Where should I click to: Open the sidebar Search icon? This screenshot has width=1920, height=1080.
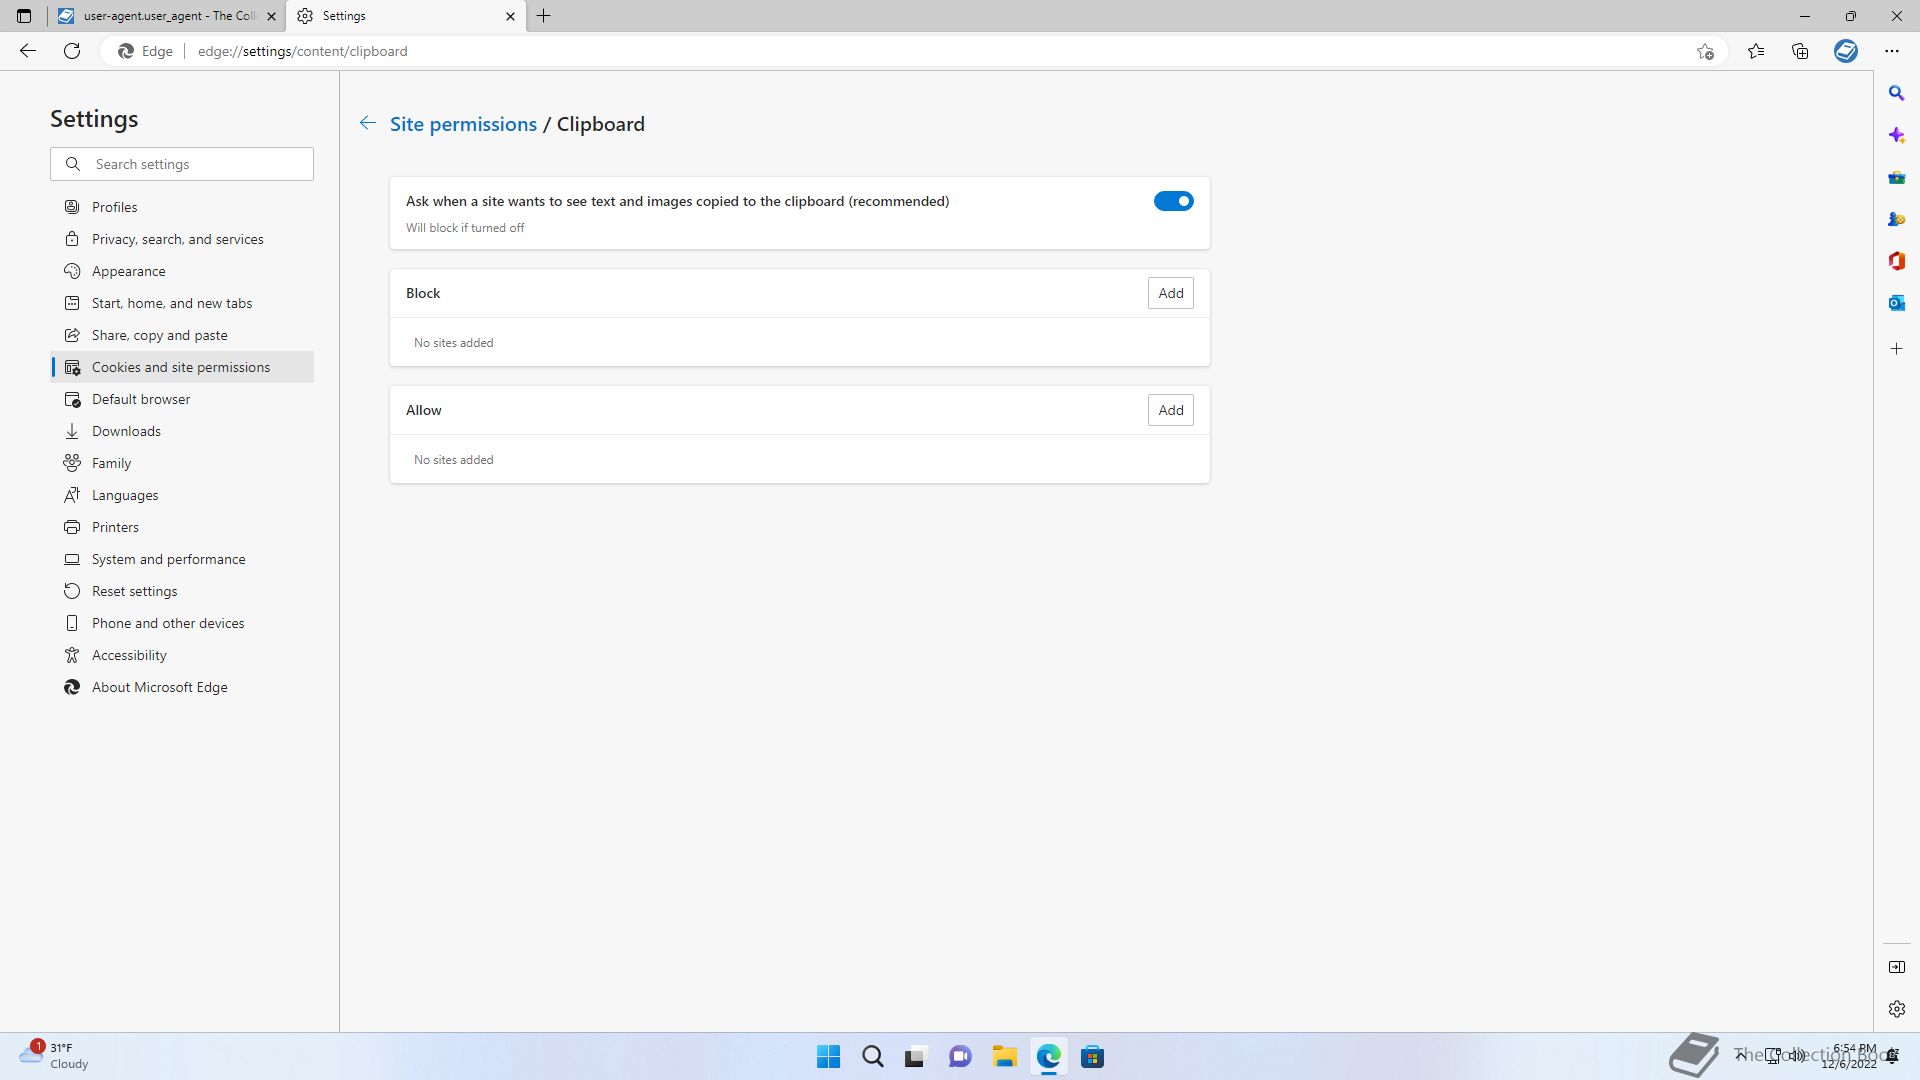(x=1896, y=93)
